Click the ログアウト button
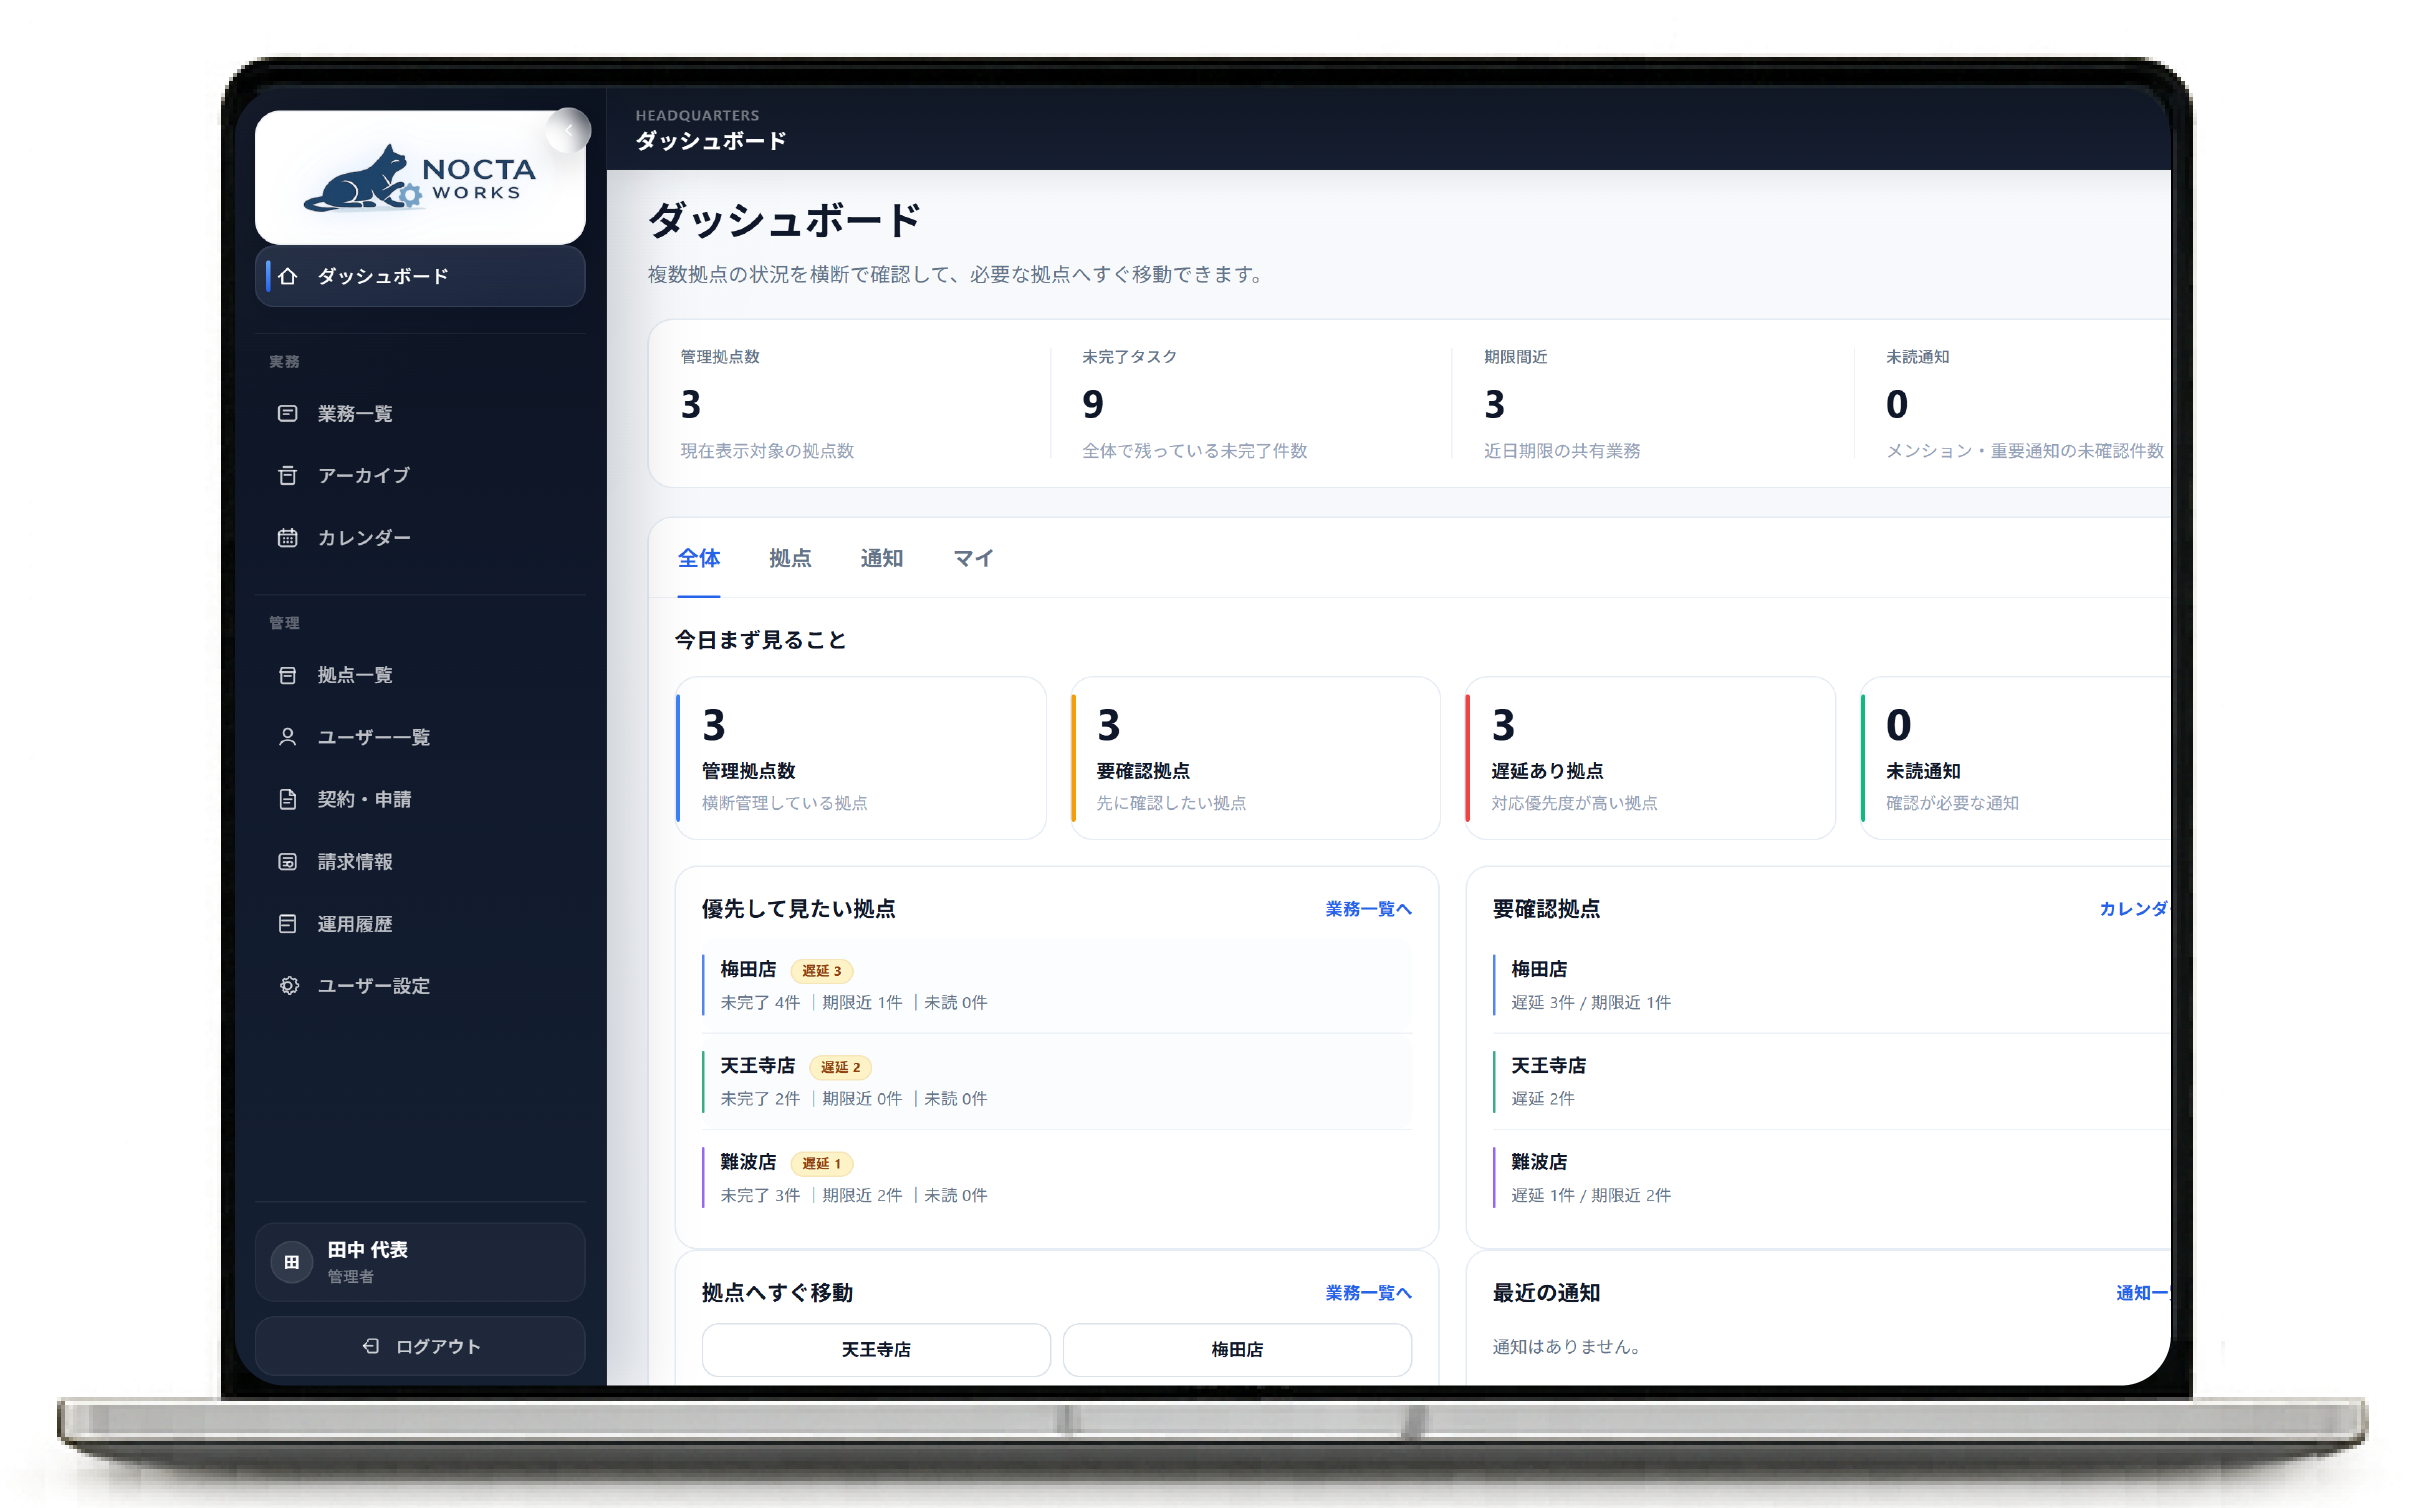The image size is (2409, 1508). pyautogui.click(x=420, y=1346)
